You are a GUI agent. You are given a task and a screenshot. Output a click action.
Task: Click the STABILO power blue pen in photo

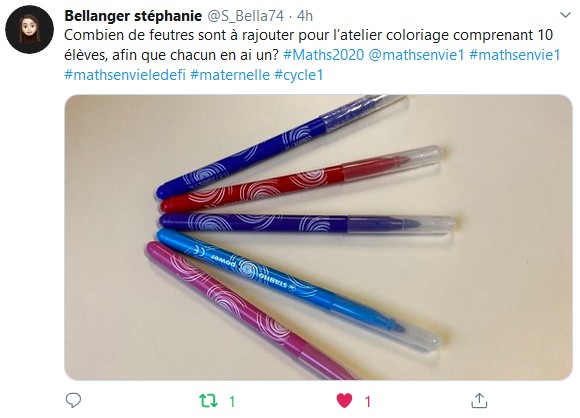[x=298, y=289]
